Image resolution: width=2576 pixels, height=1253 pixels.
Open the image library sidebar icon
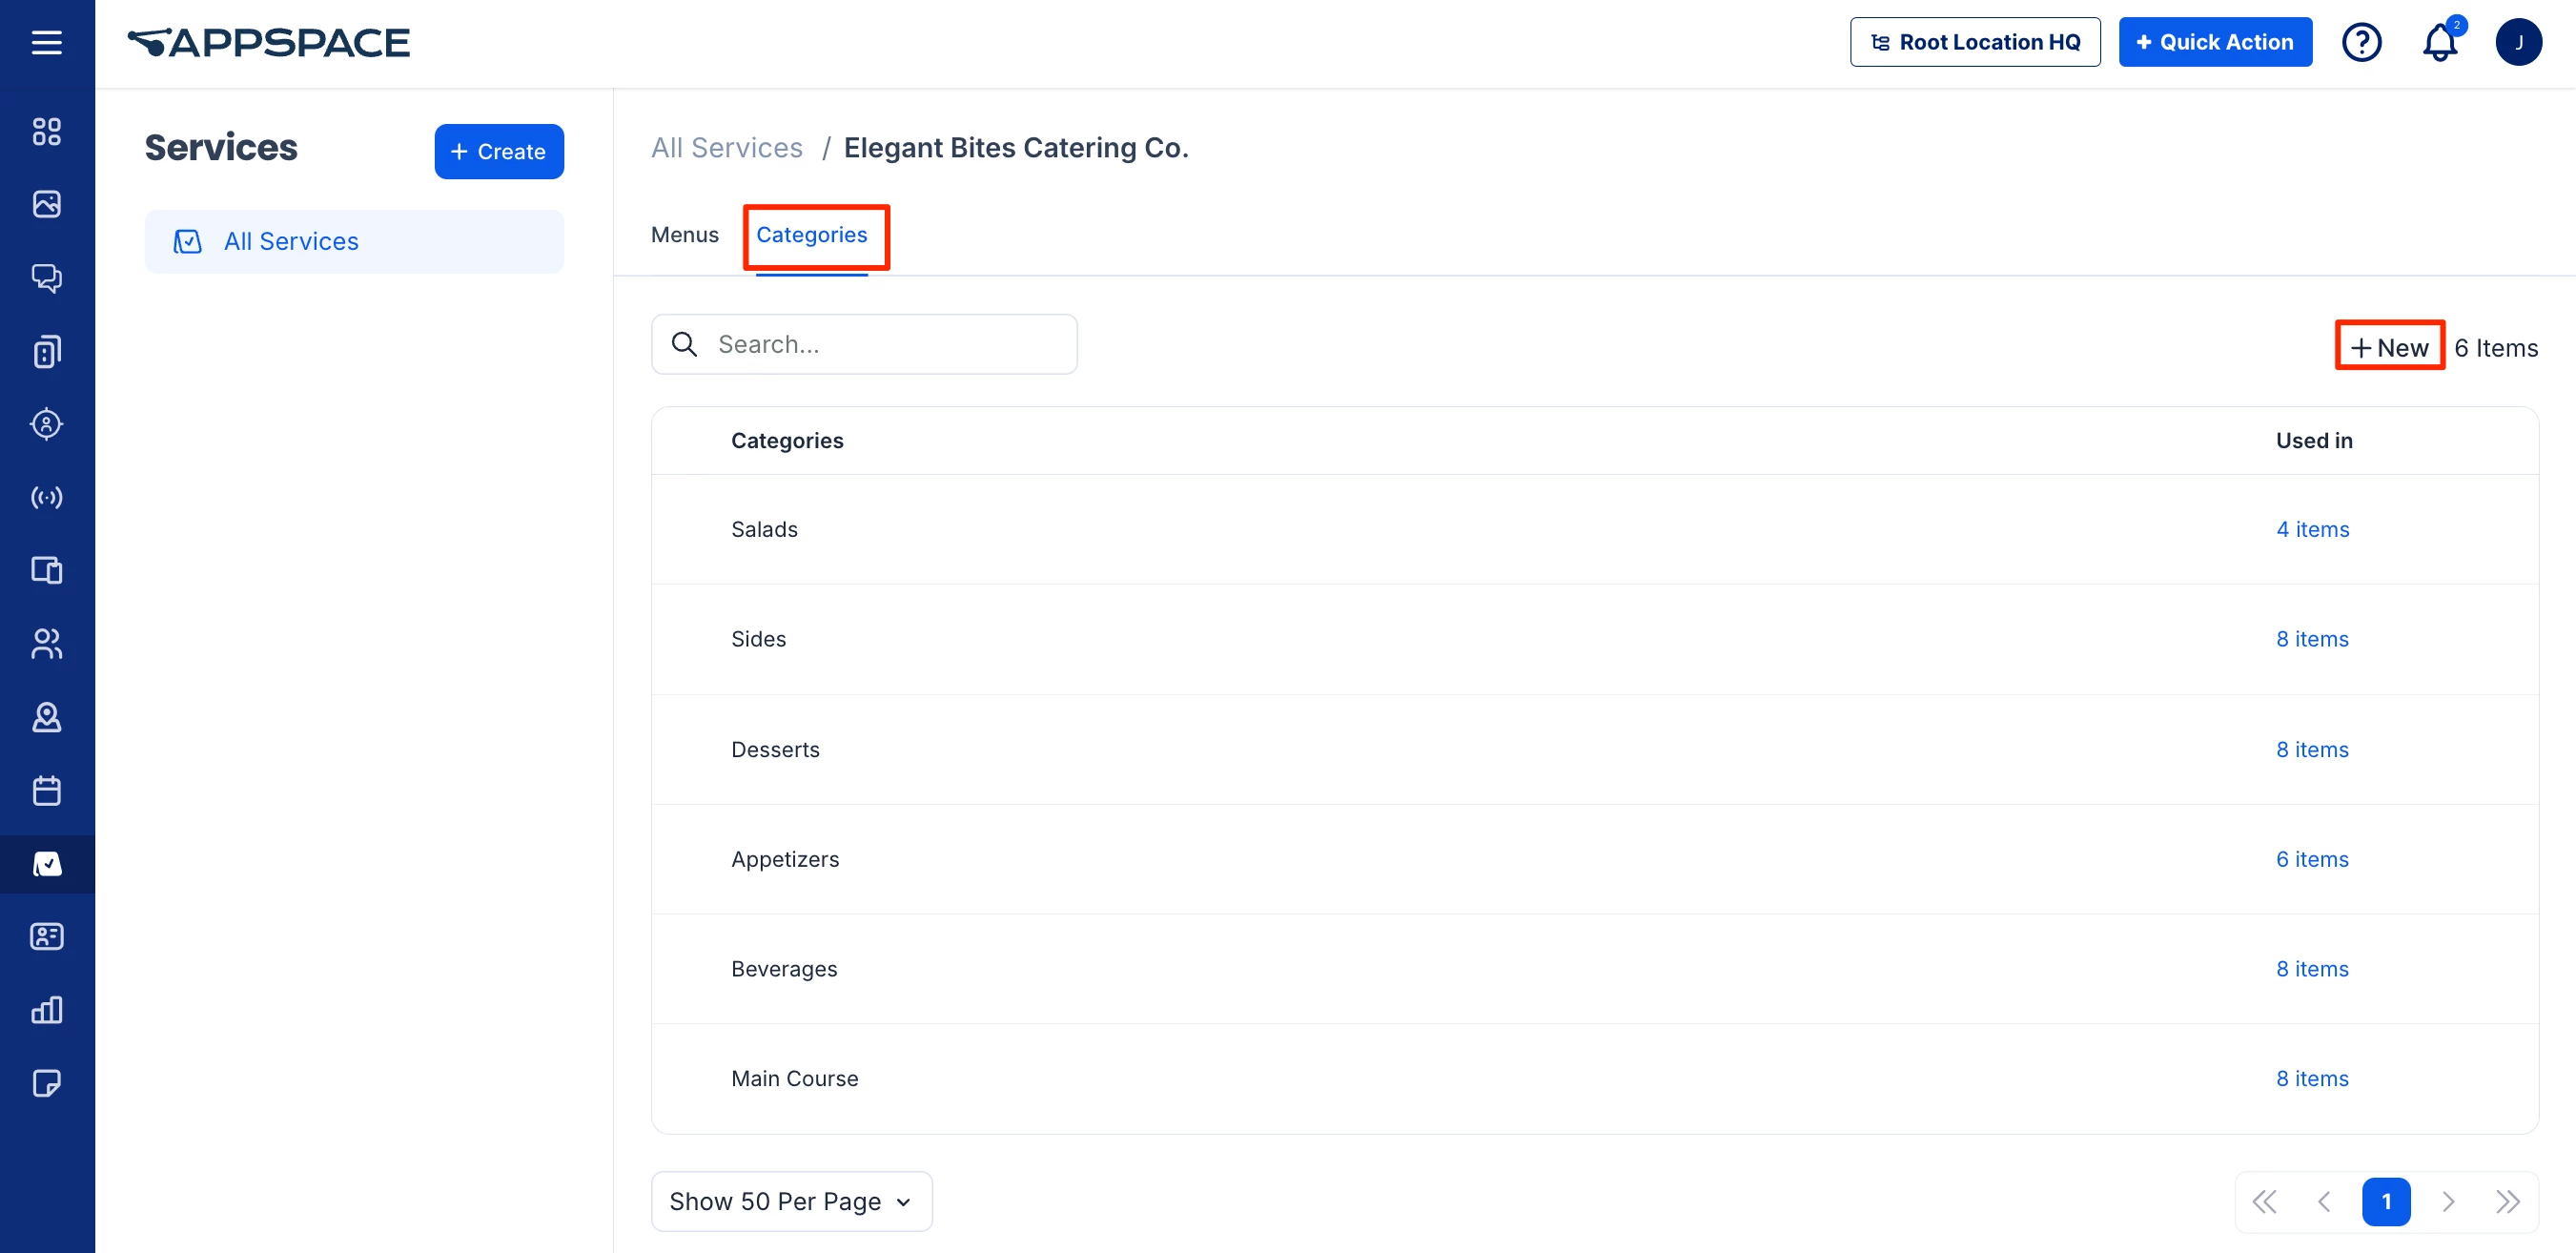coord(46,204)
